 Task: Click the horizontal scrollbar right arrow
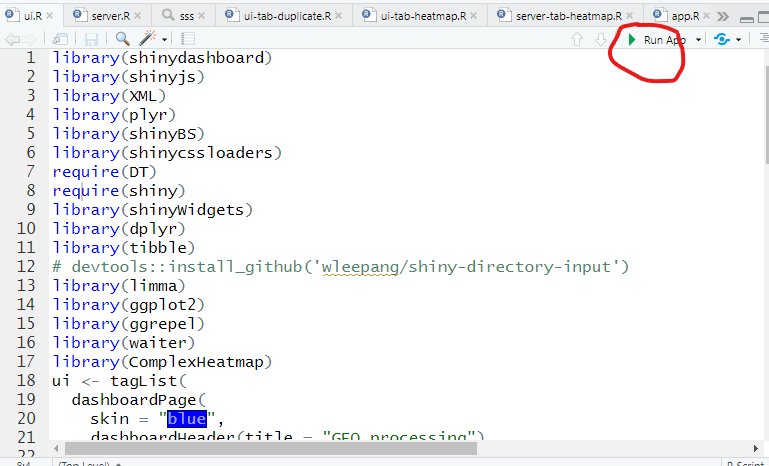tap(756, 448)
